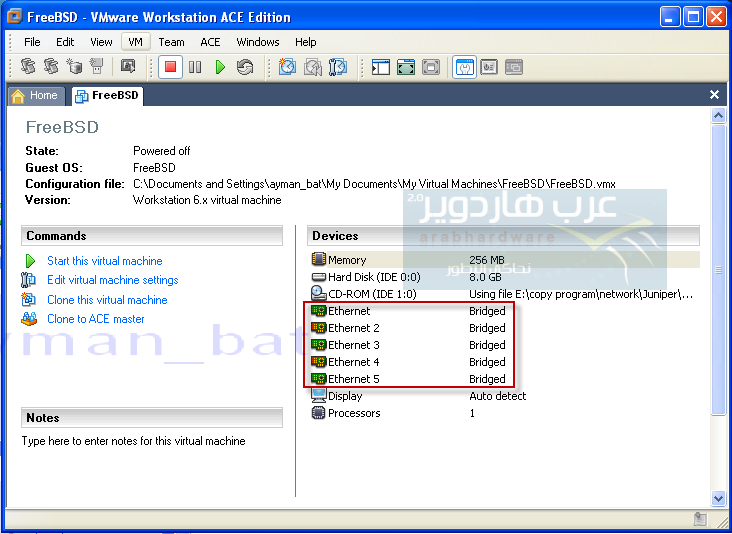Click the scrollbar up arrow

(718, 115)
